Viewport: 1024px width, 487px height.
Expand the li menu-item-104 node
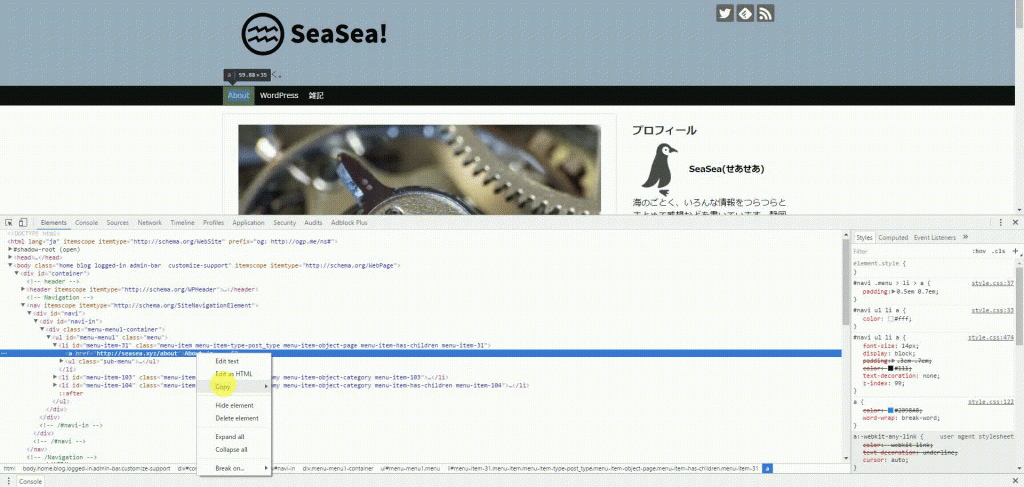point(56,385)
